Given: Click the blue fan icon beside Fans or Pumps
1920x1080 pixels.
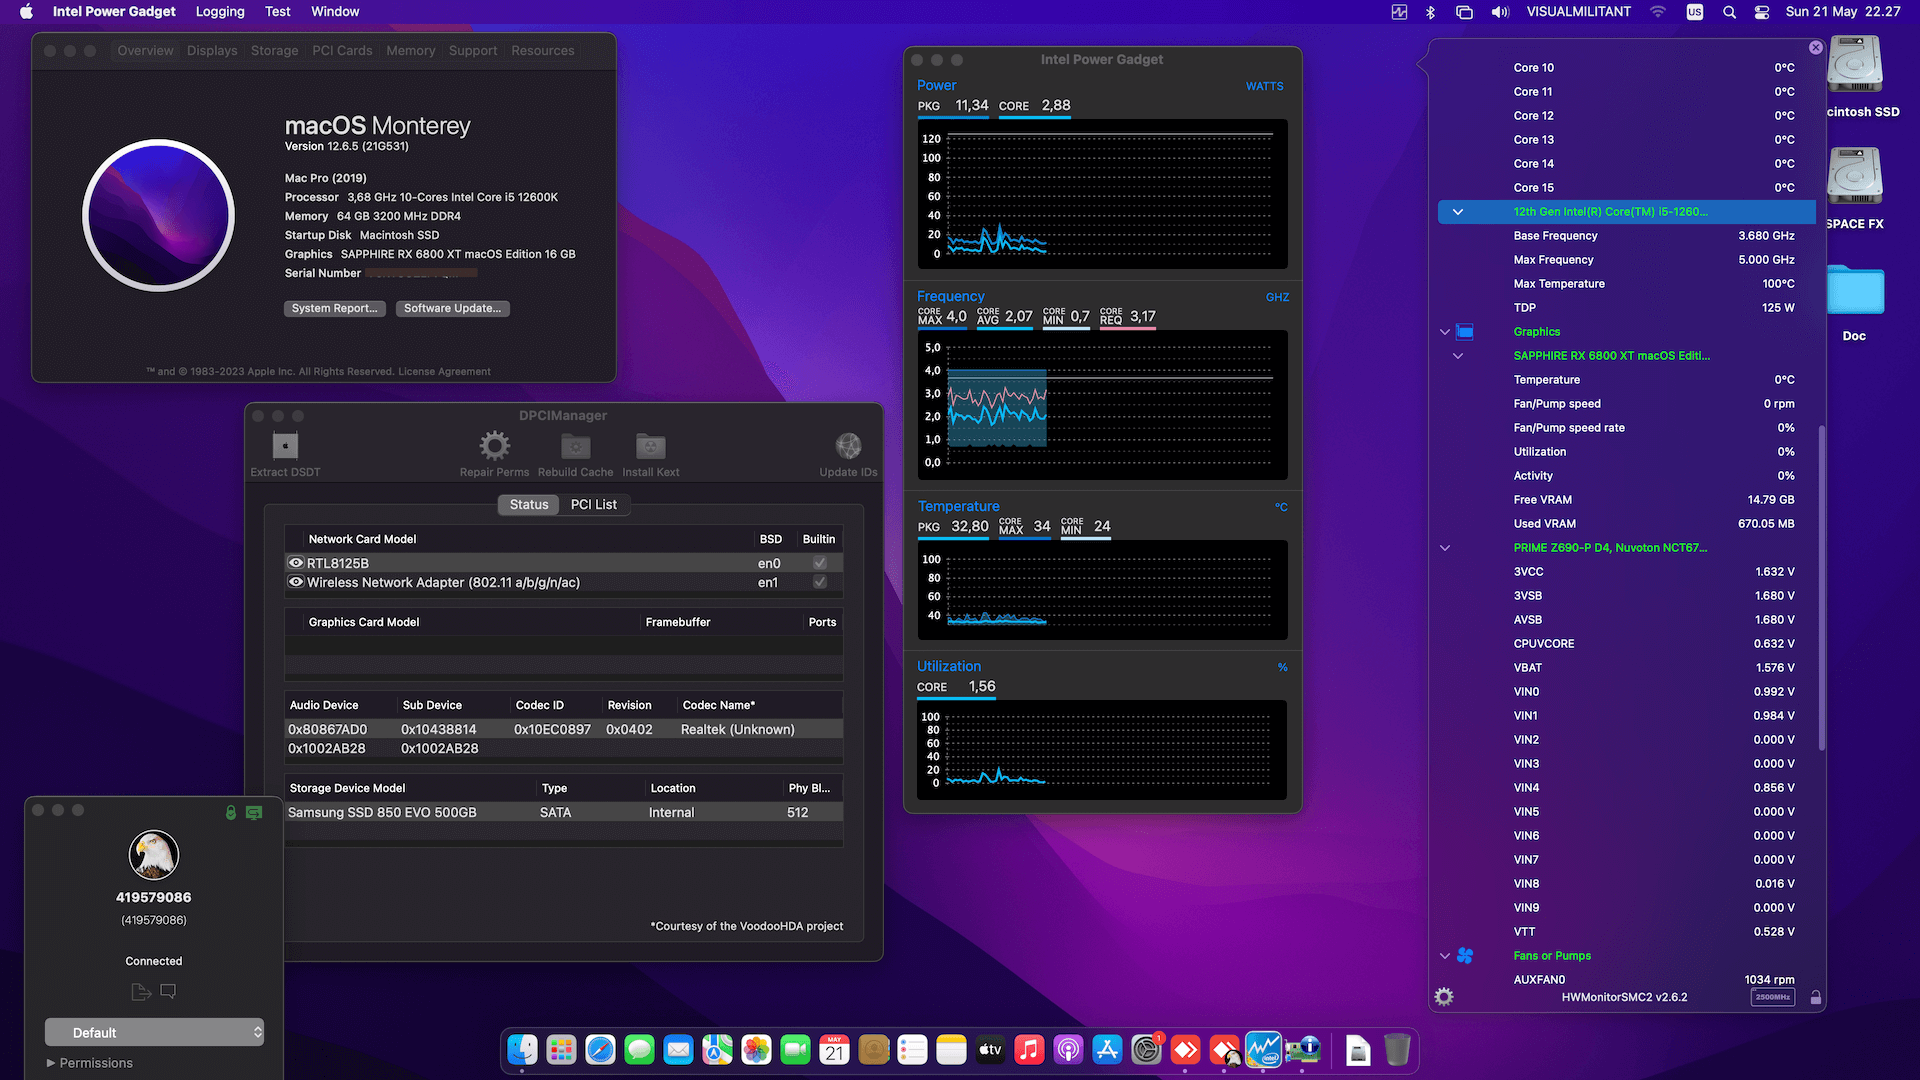Looking at the screenshot, I should 1465,956.
